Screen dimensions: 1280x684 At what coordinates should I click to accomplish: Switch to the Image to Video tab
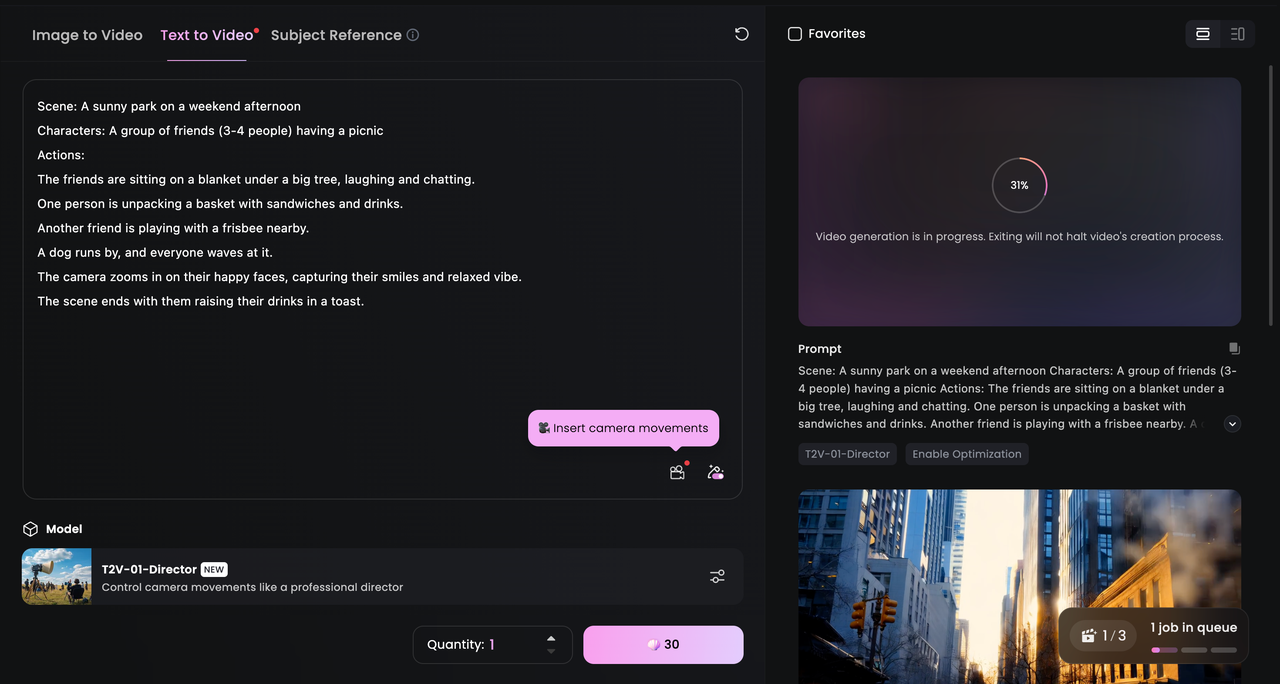[86, 34]
